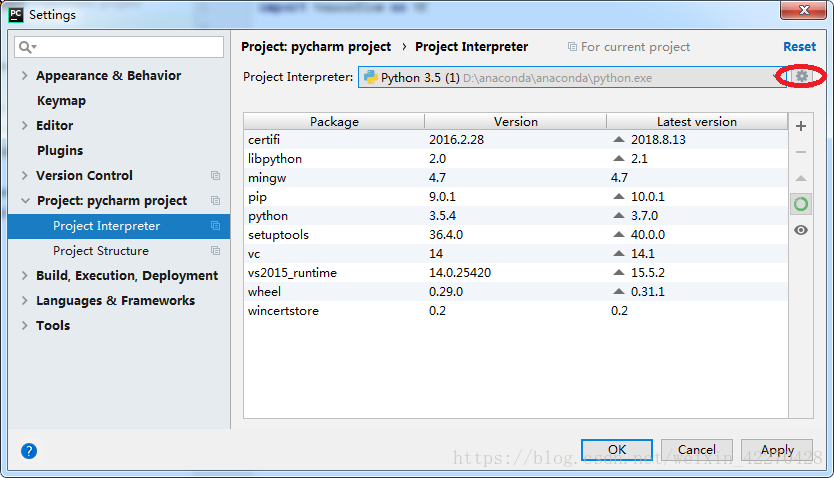834x478 pixels.
Task: Select Keymap in settings tree
Action: point(61,100)
